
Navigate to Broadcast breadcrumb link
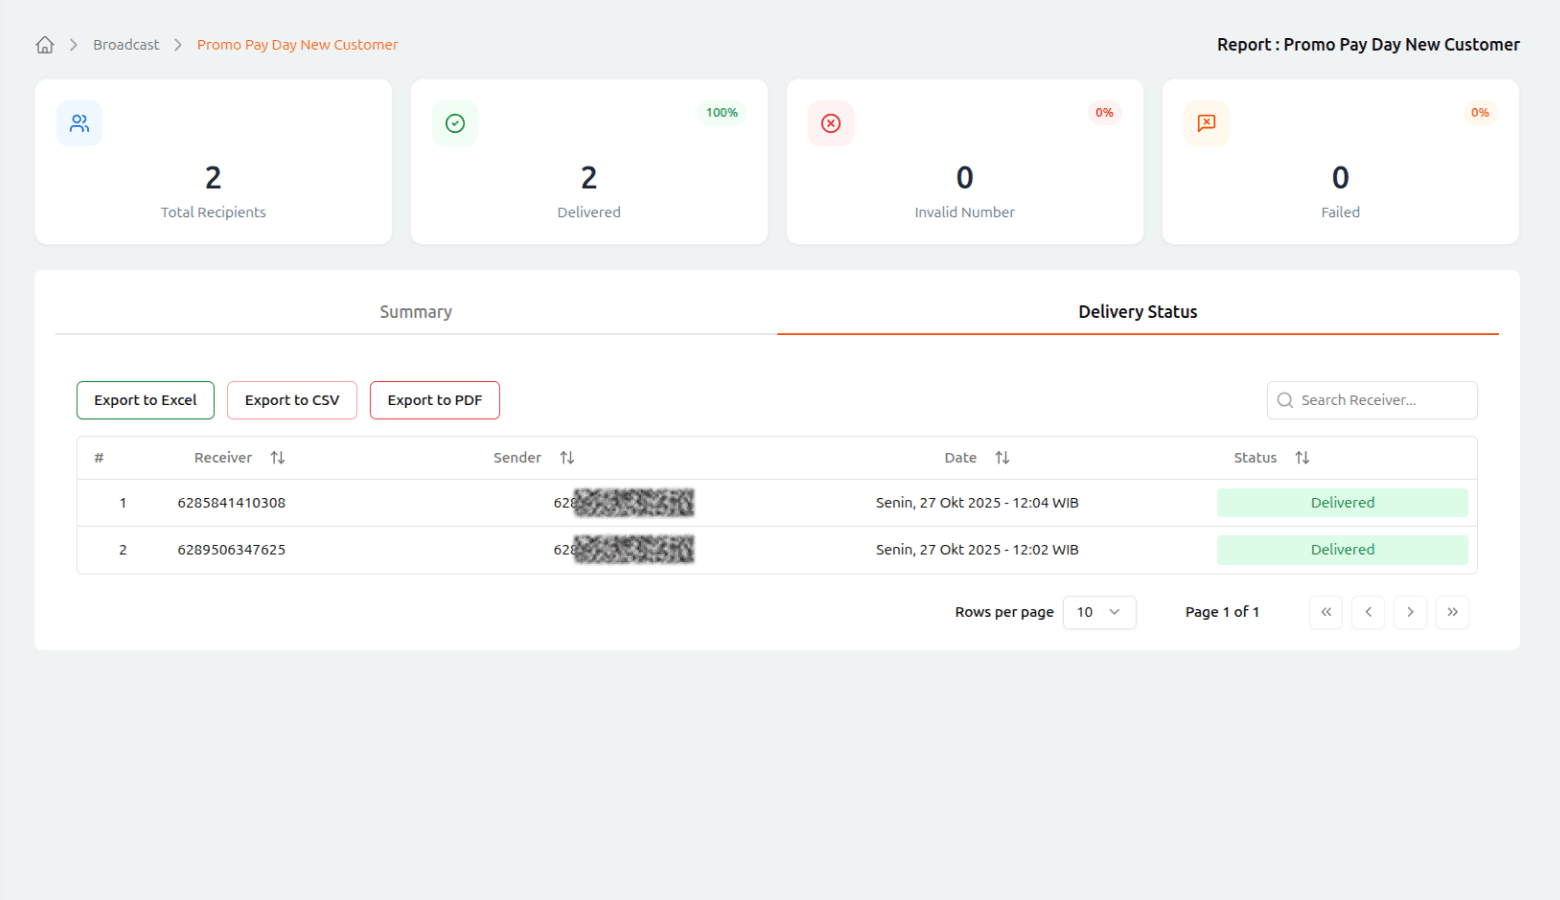126,45
